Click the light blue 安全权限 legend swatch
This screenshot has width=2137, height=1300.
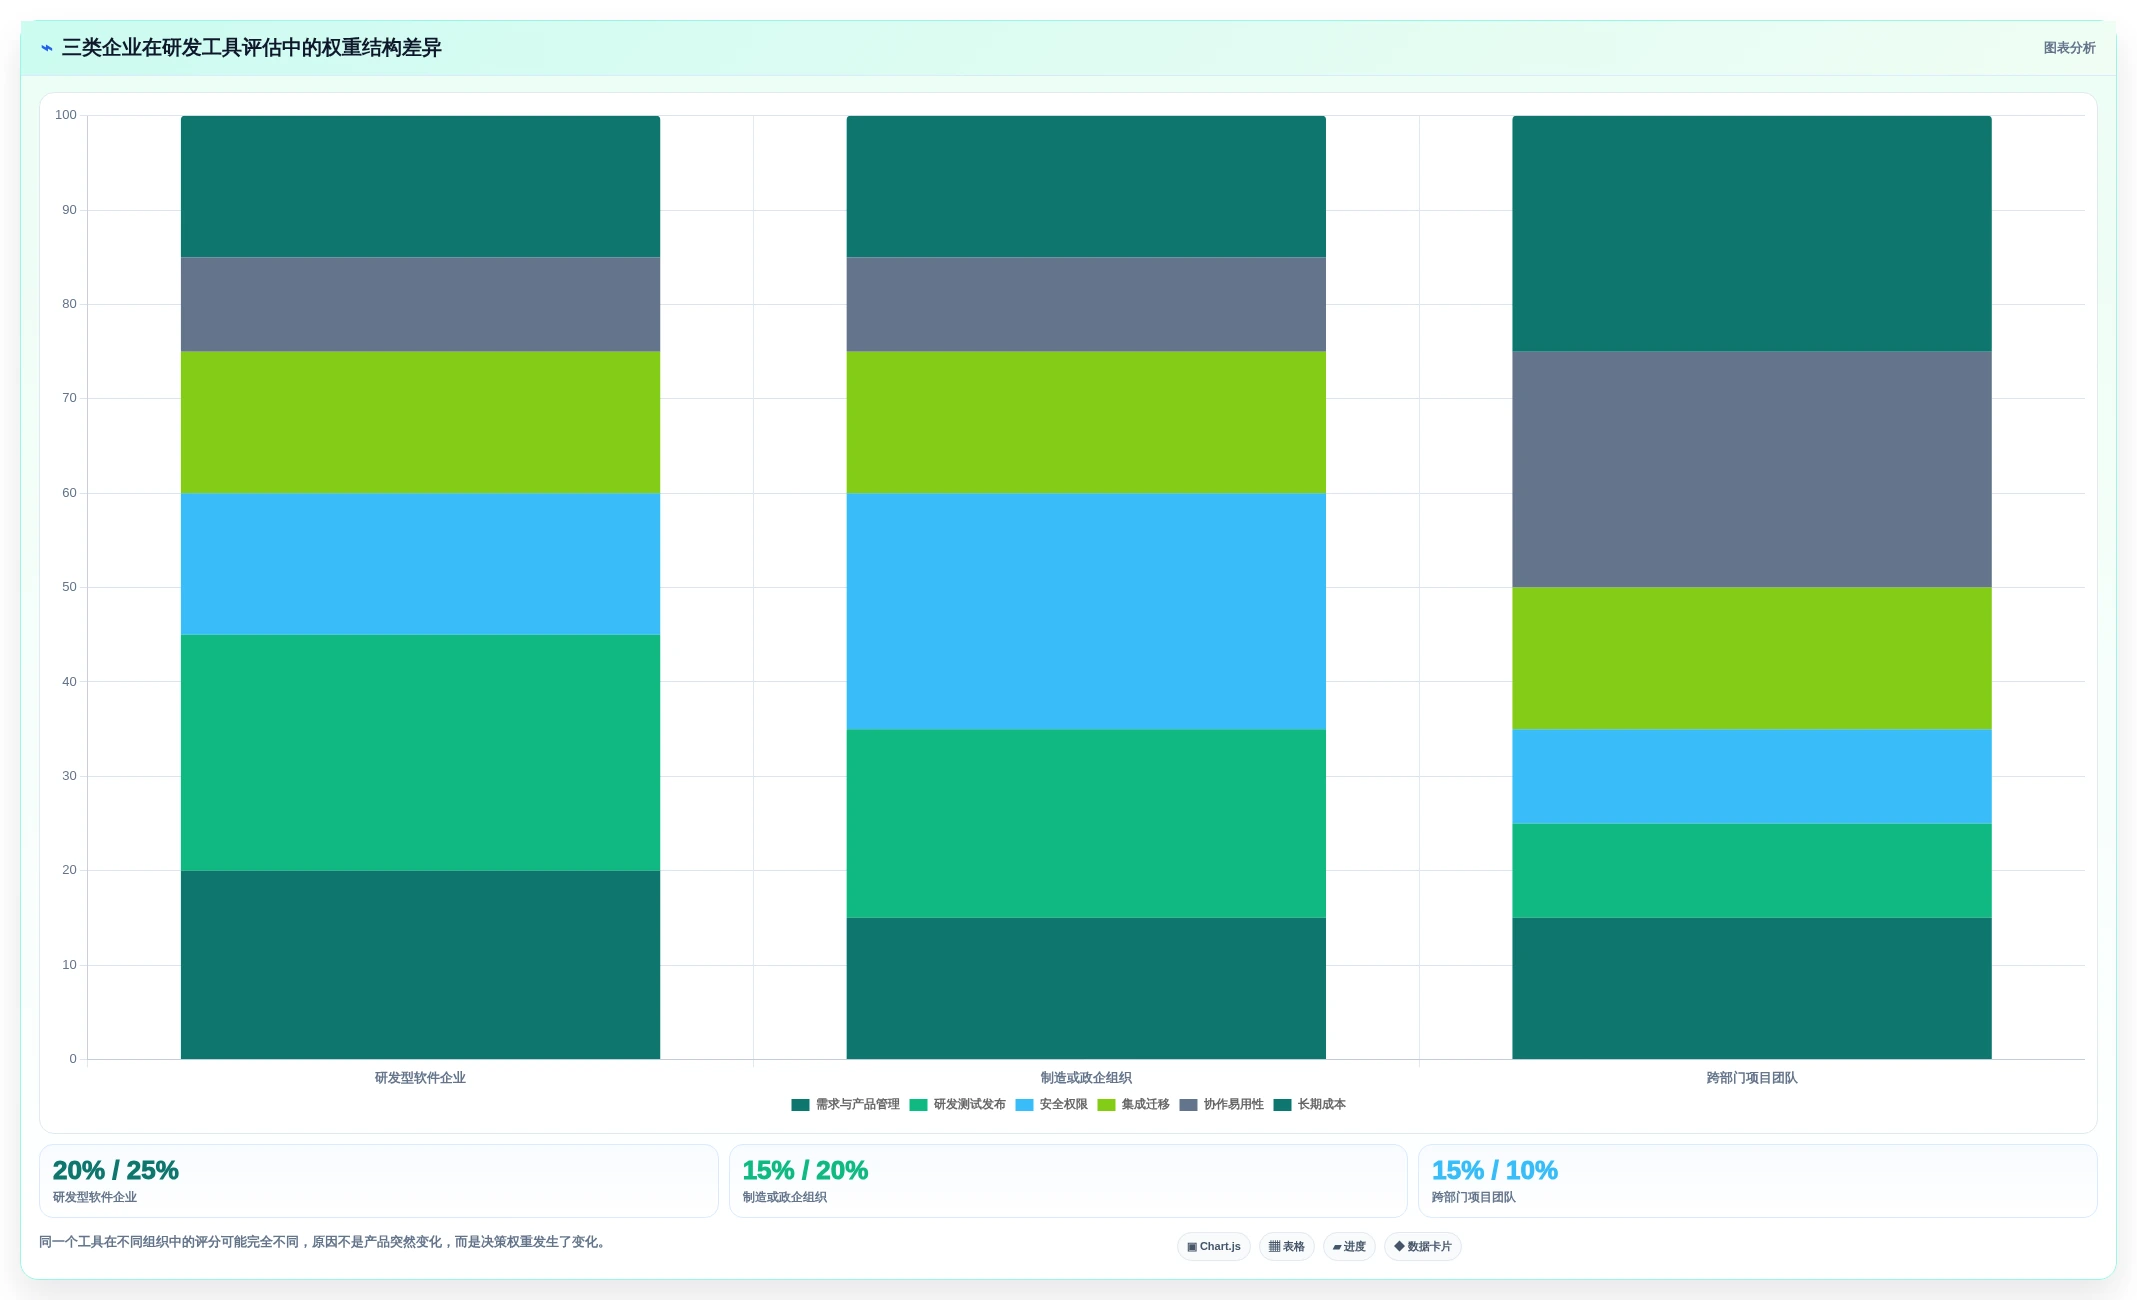tap(1024, 1105)
